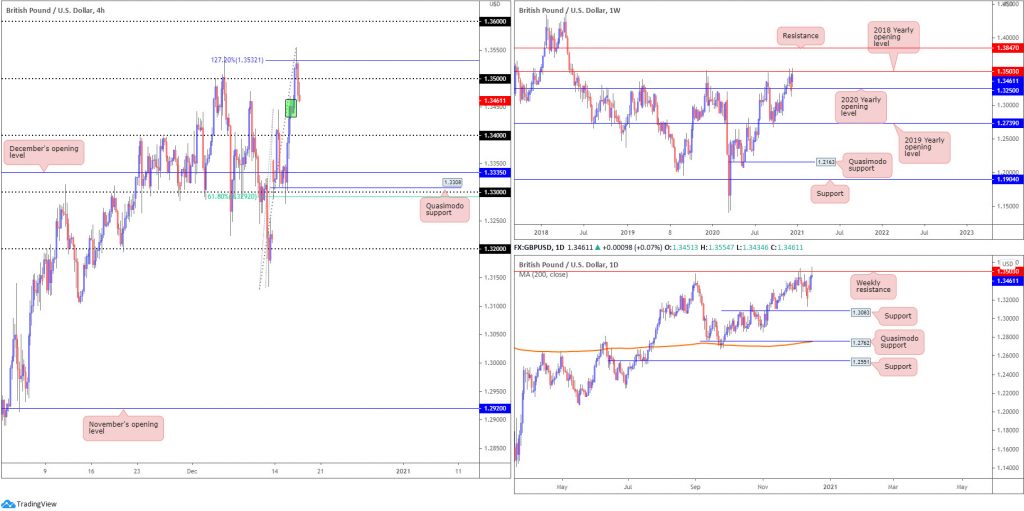The image size is (1024, 511).
Task: Select the MA (200, close) indicator label
Action: [543, 274]
